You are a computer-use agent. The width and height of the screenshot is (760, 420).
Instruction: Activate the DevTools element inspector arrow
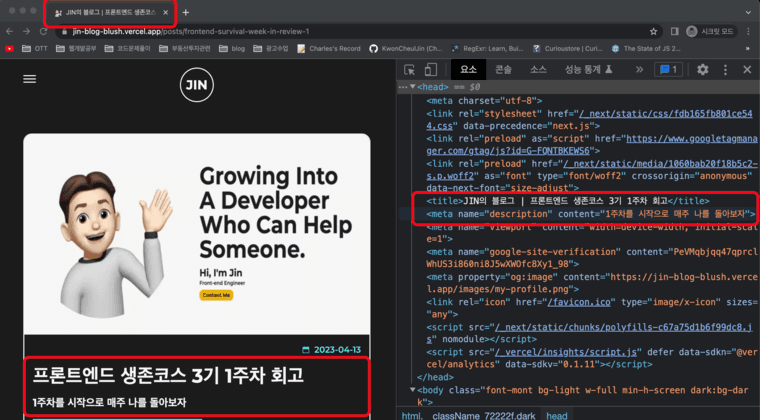click(x=410, y=70)
